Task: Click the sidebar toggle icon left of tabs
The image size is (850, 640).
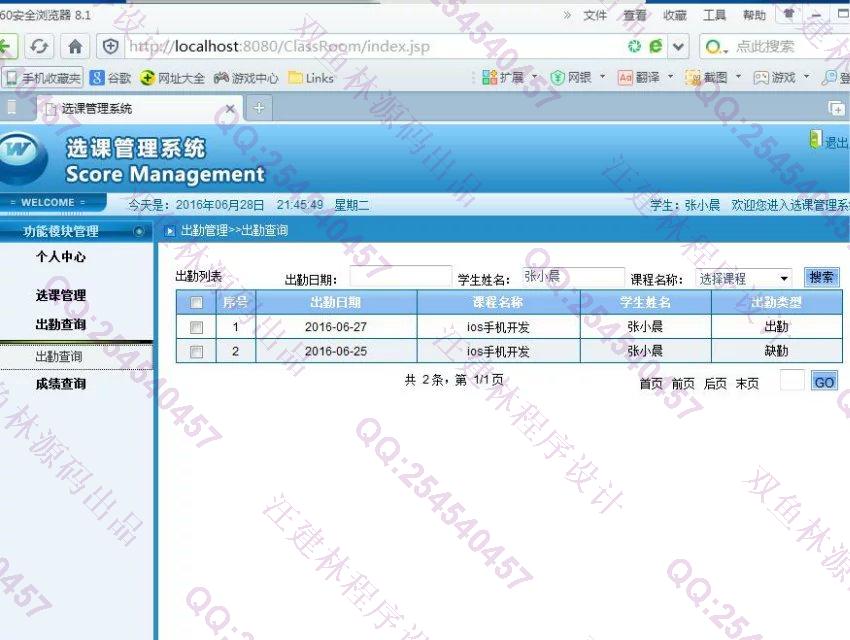Action: (11, 107)
